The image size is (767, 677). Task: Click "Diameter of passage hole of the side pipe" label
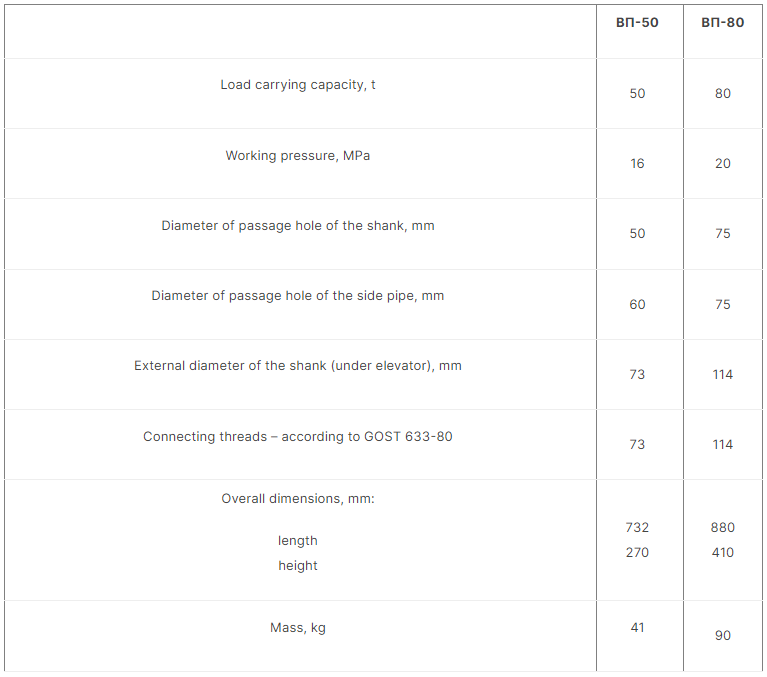298,296
